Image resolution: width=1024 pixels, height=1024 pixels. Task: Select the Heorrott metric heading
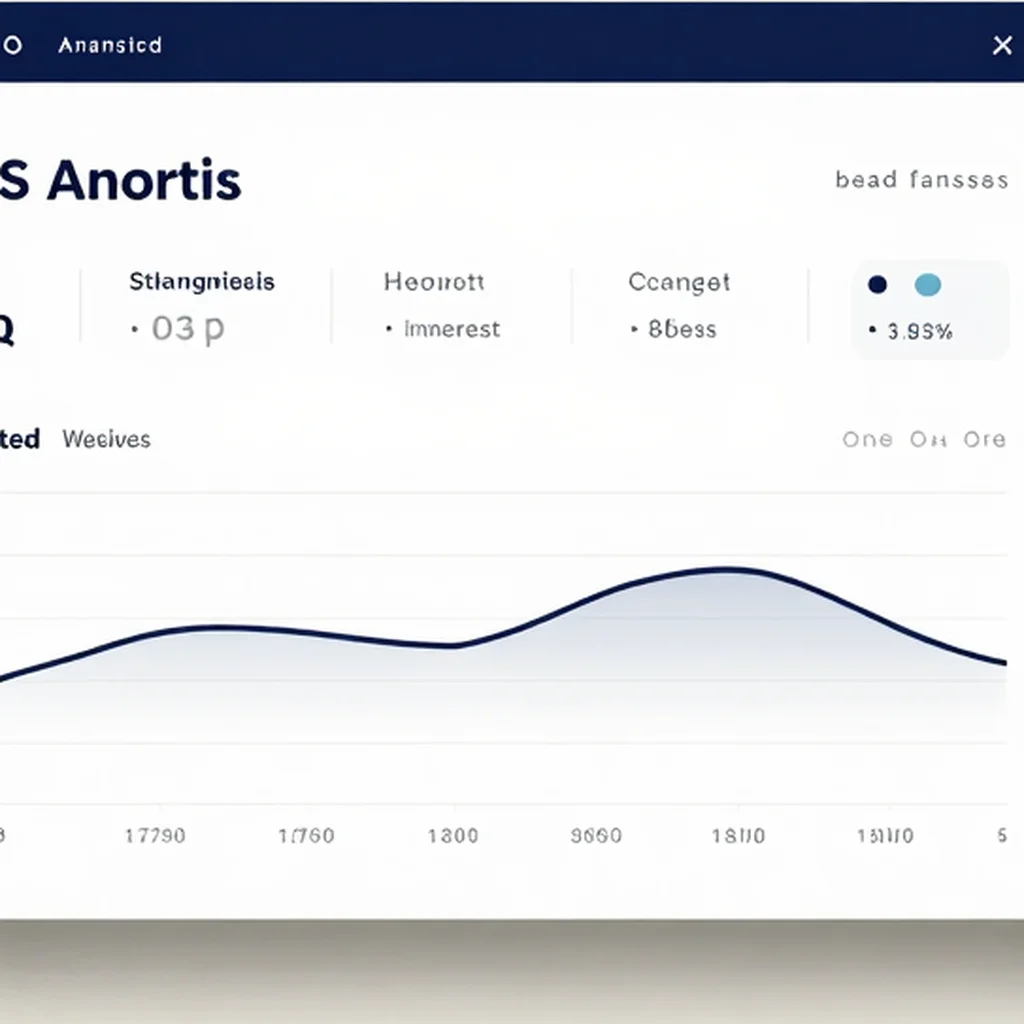pos(434,282)
